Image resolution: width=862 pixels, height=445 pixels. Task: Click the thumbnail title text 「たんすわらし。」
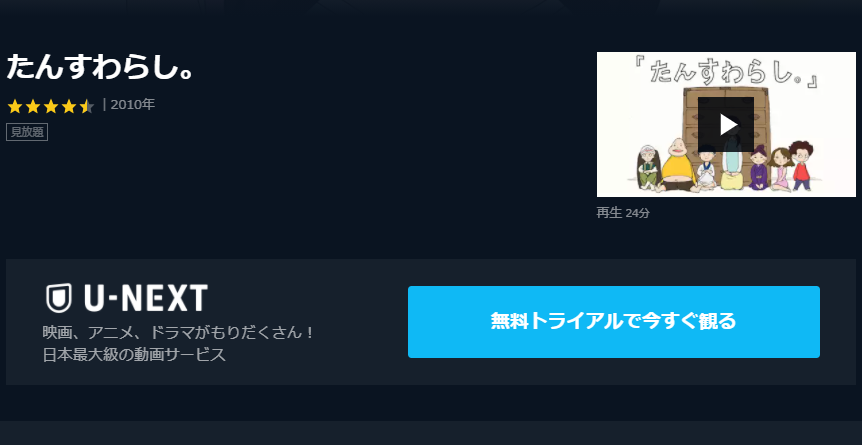(728, 72)
